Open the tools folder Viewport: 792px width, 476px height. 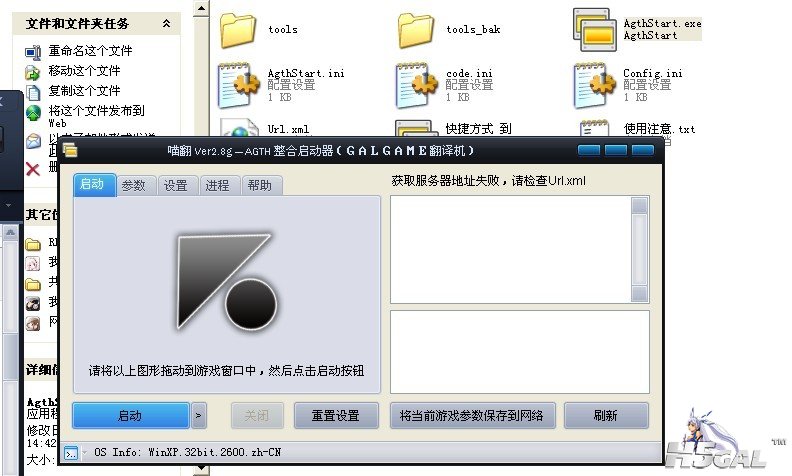point(238,30)
